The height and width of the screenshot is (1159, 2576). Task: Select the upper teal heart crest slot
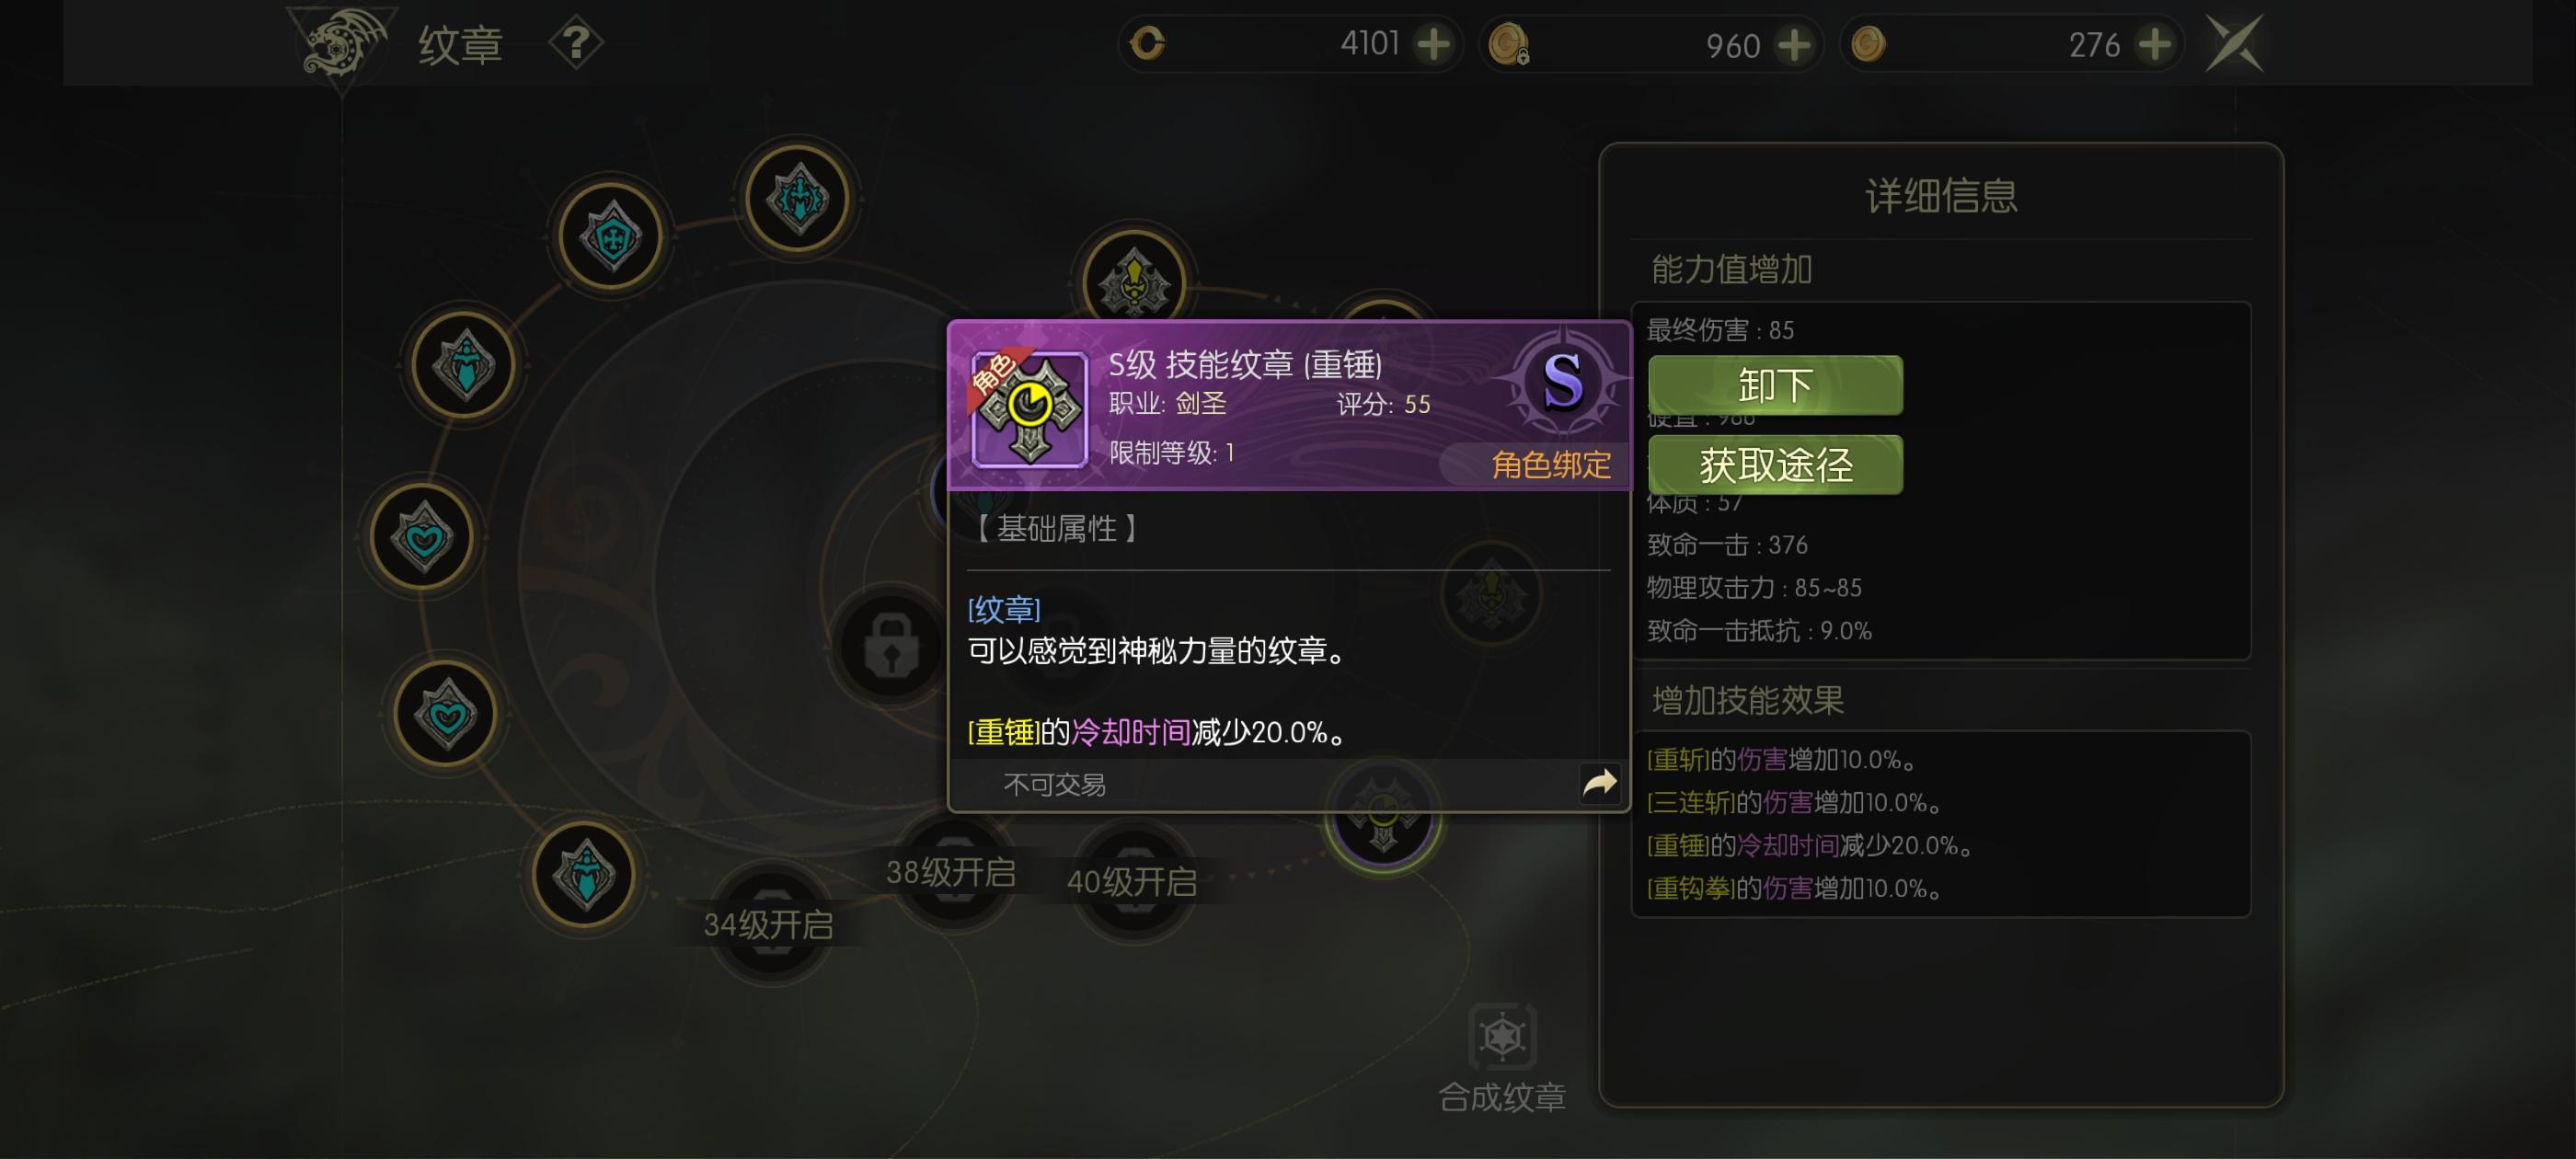pyautogui.click(x=423, y=537)
